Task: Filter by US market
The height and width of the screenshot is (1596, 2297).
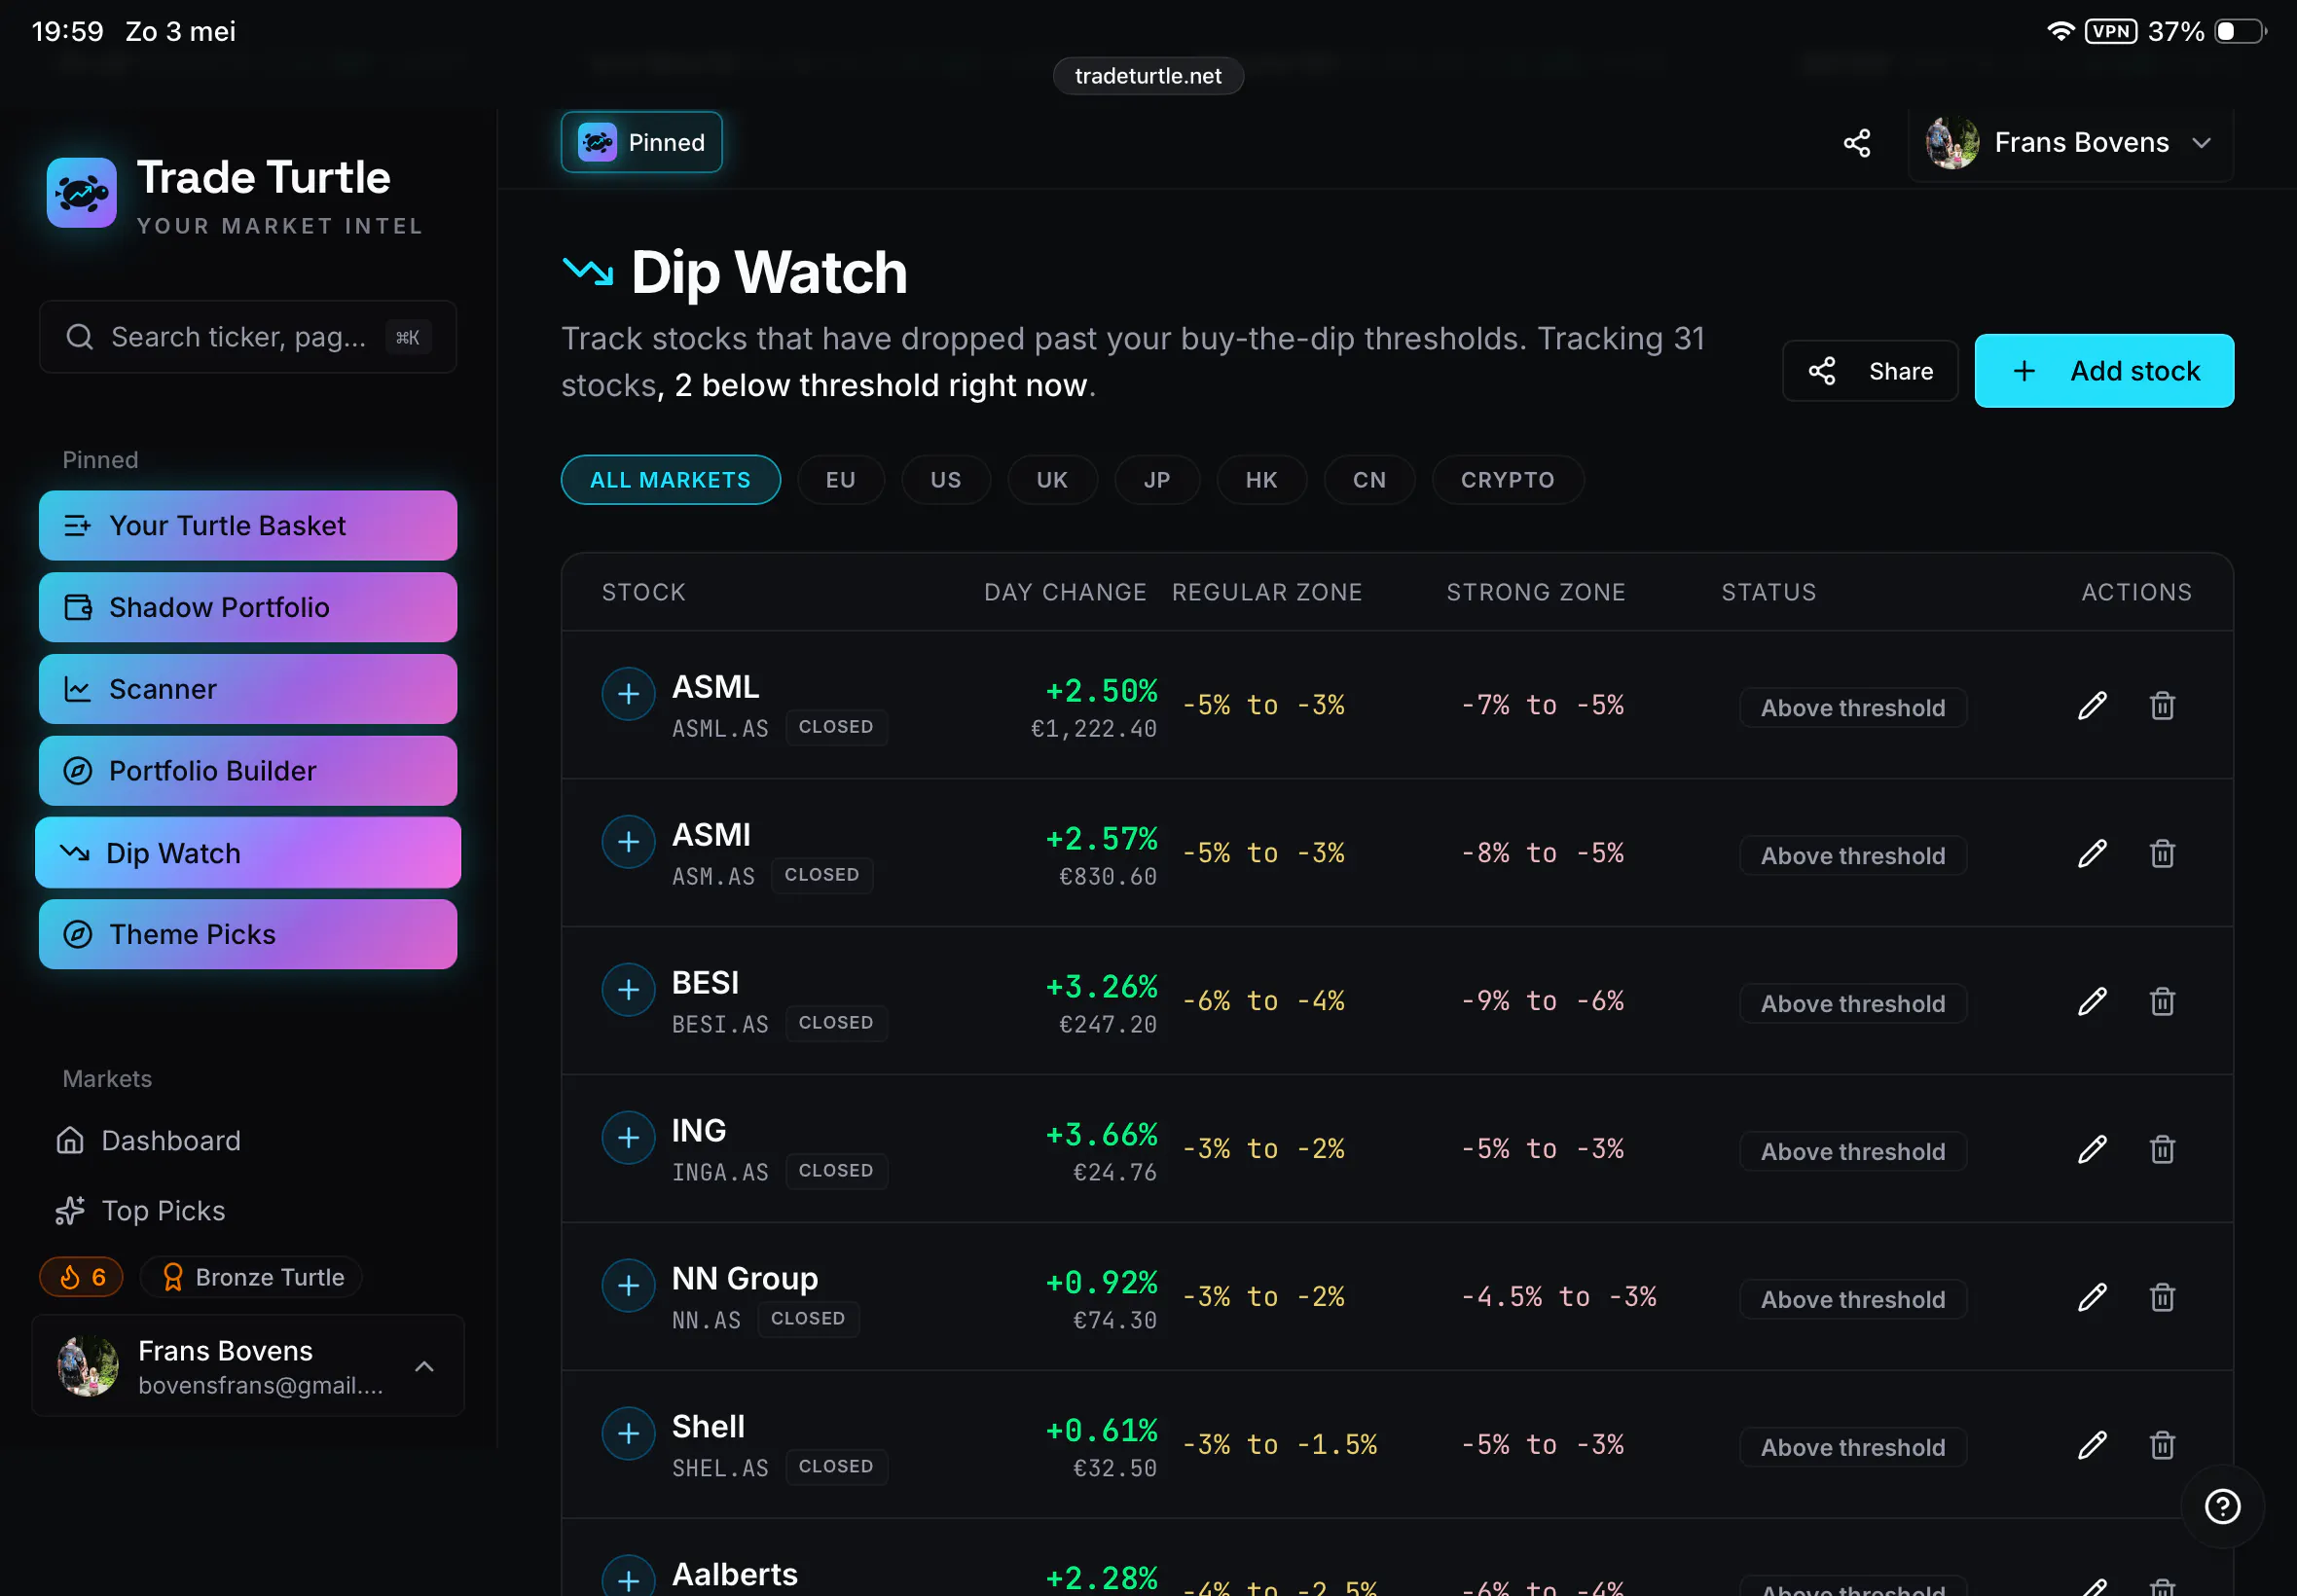Action: [x=945, y=481]
